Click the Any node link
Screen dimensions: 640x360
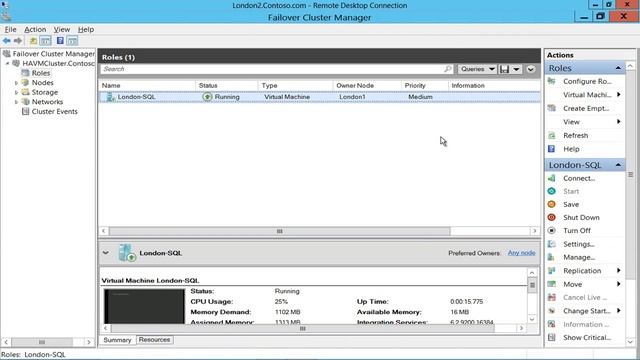(x=521, y=253)
